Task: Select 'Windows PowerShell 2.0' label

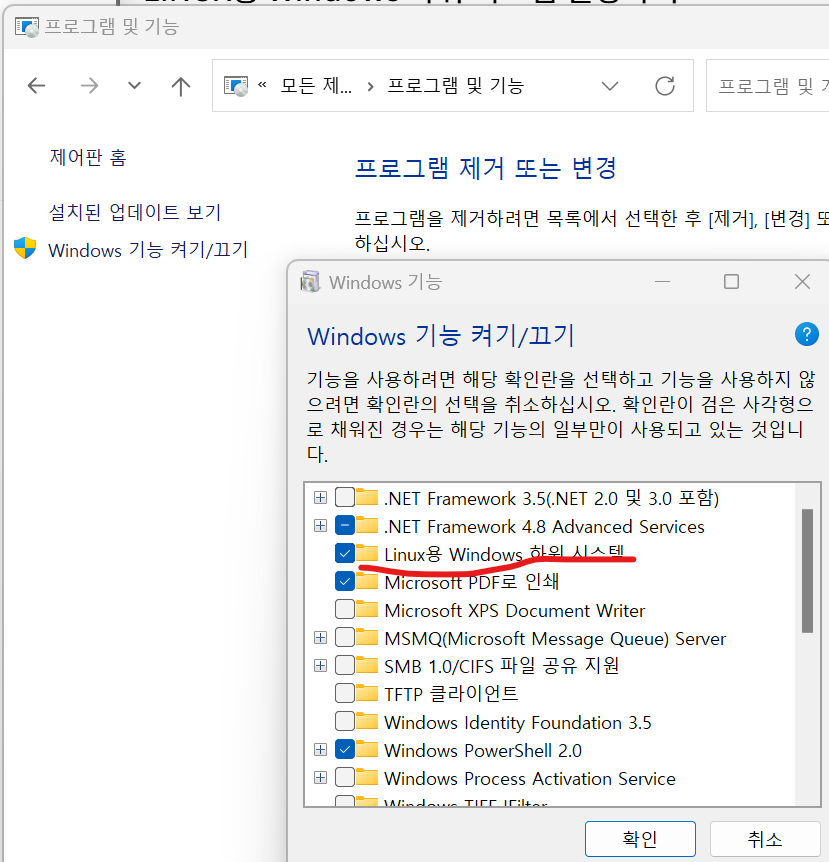Action: click(x=483, y=750)
